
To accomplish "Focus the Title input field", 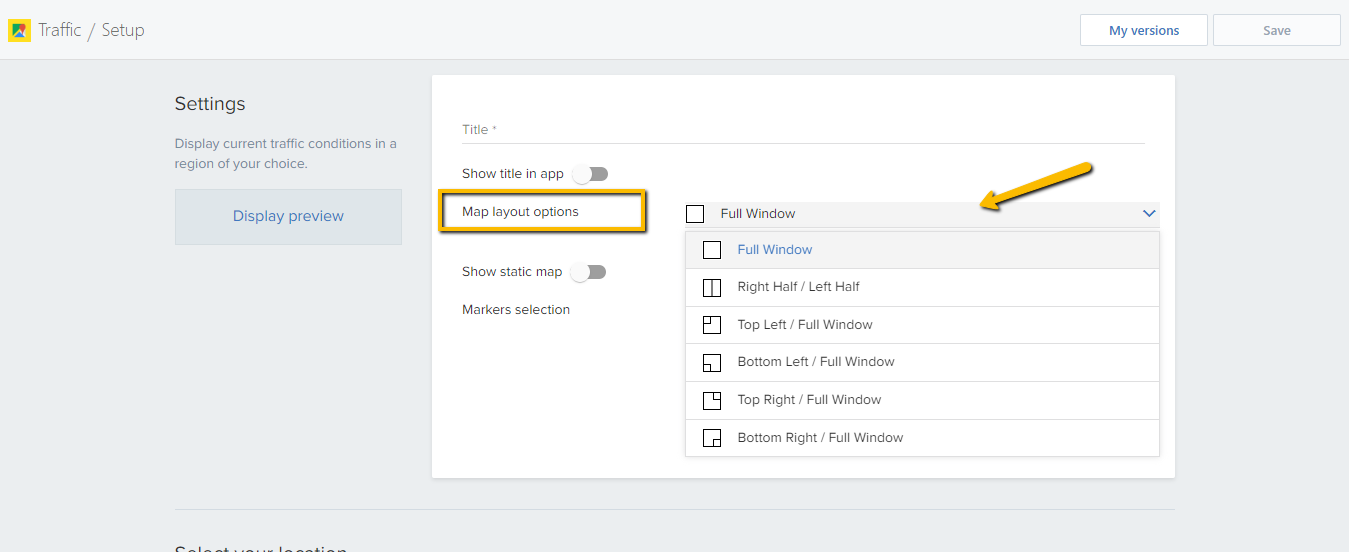I will coord(803,130).
